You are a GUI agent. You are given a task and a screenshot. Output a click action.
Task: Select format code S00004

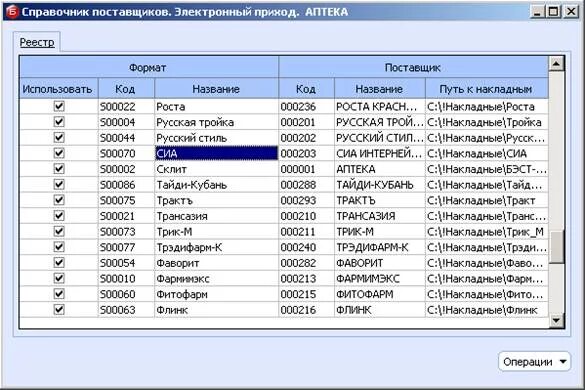(126, 122)
